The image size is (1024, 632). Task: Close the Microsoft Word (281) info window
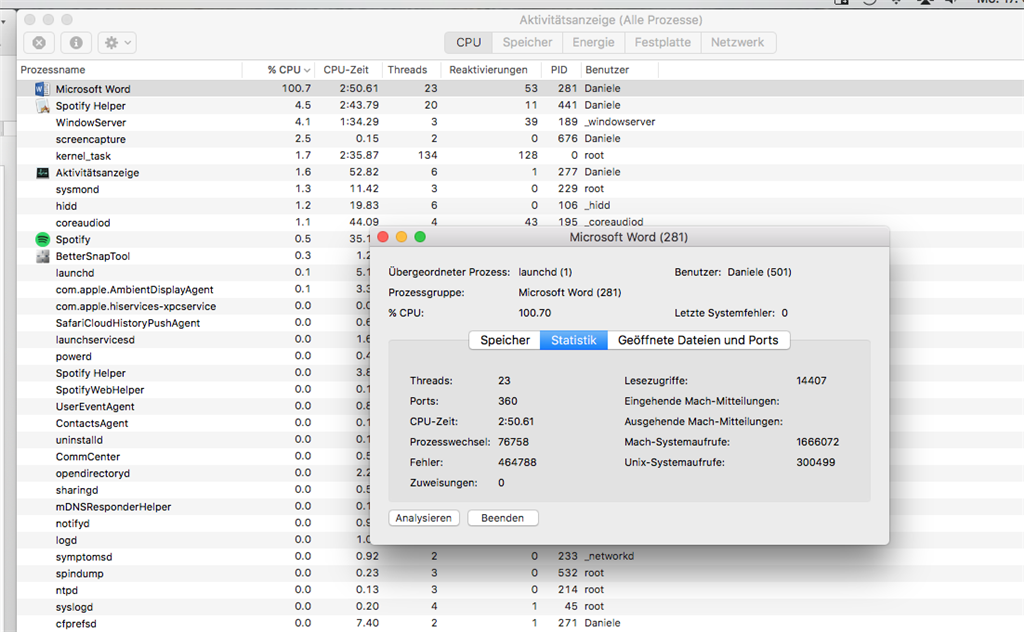click(x=383, y=237)
